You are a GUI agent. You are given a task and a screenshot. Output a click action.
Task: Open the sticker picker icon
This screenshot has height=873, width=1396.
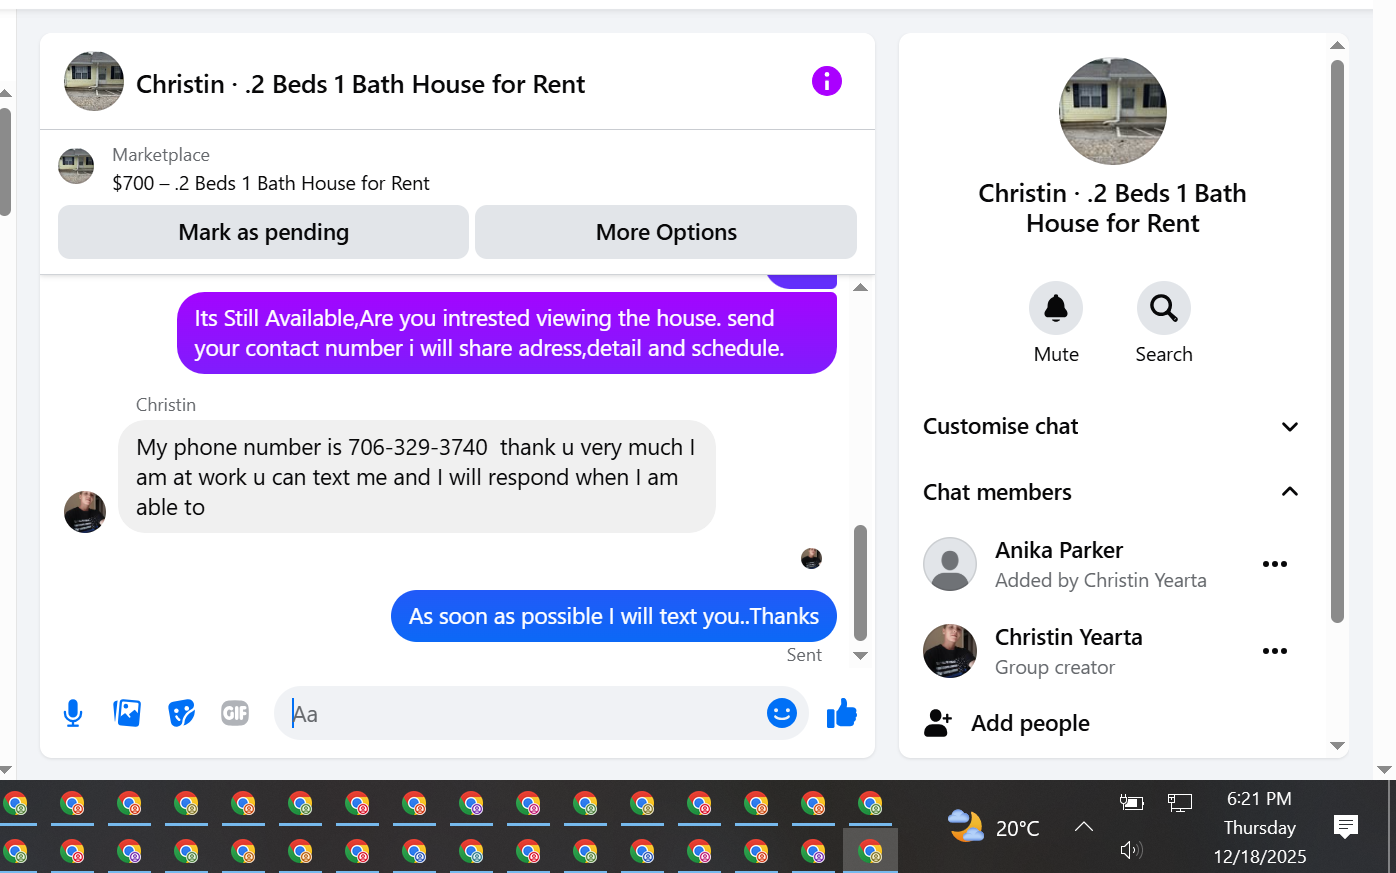click(x=181, y=713)
